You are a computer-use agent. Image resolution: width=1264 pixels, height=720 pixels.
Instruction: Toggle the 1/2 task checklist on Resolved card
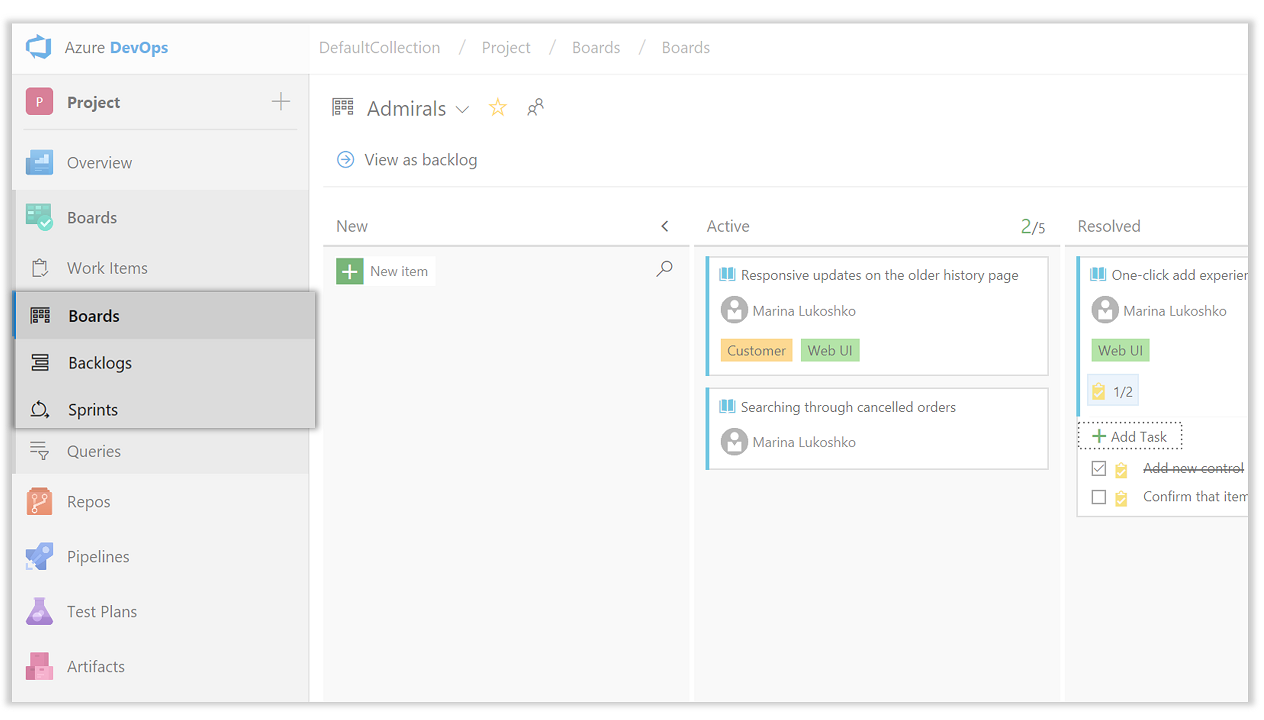click(1112, 392)
